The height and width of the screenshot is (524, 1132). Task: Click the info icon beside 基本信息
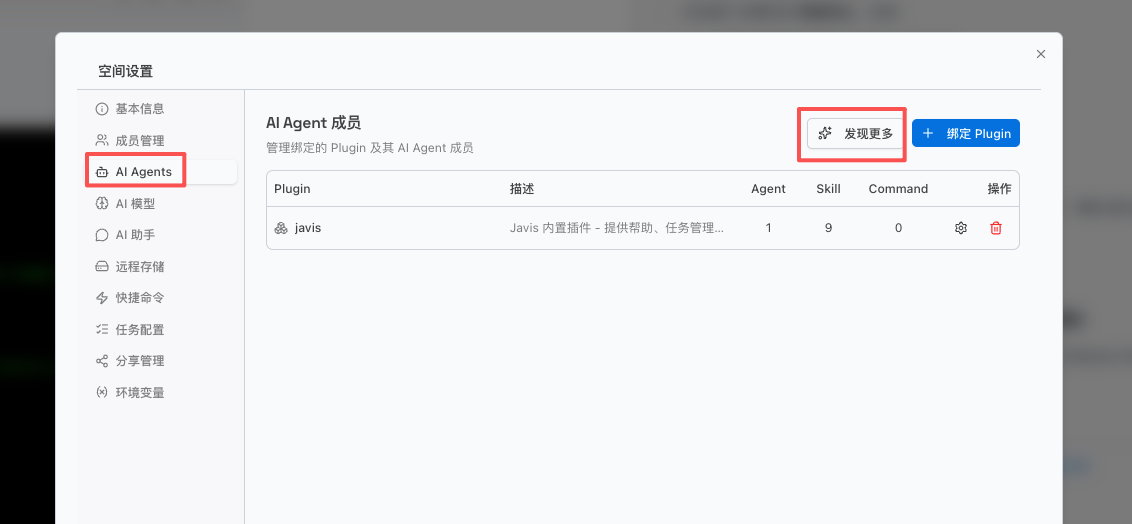click(101, 109)
